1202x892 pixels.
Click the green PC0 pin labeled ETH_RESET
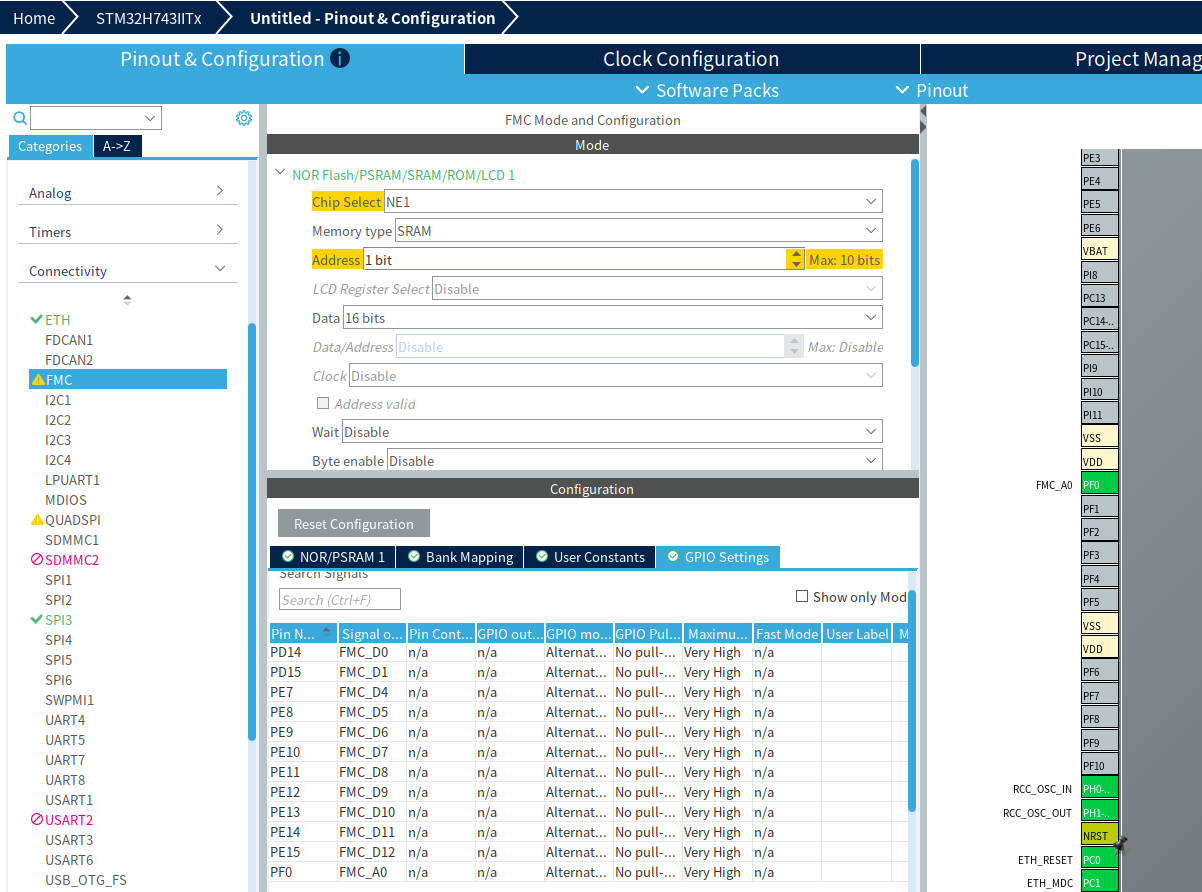click(x=1099, y=859)
